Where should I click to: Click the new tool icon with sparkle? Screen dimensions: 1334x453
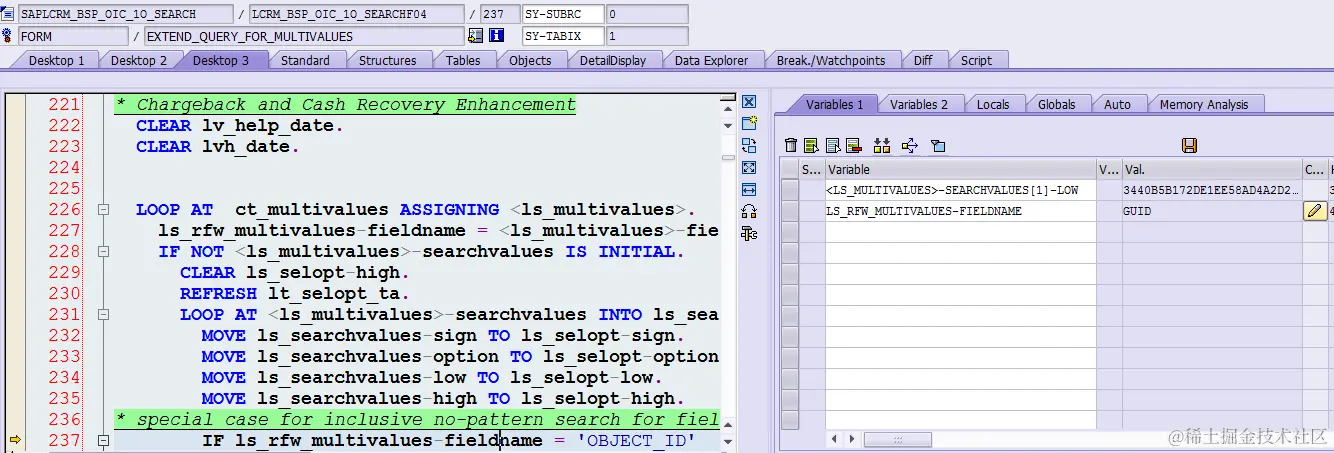click(749, 124)
